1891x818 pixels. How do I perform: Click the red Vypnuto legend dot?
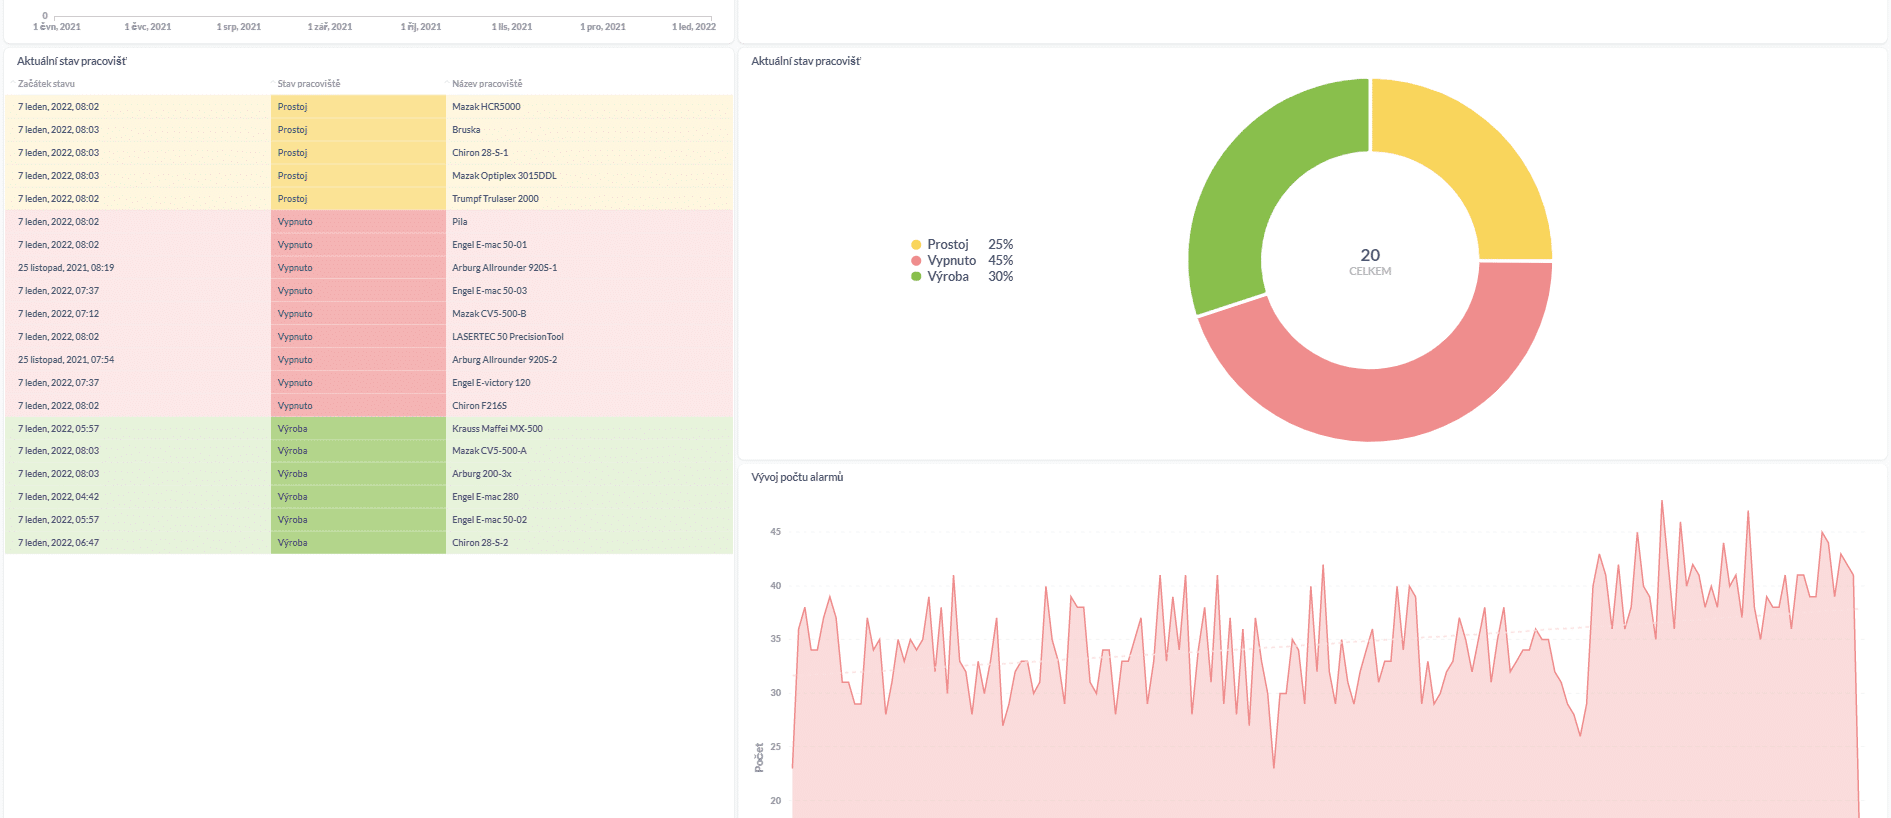[x=916, y=261]
